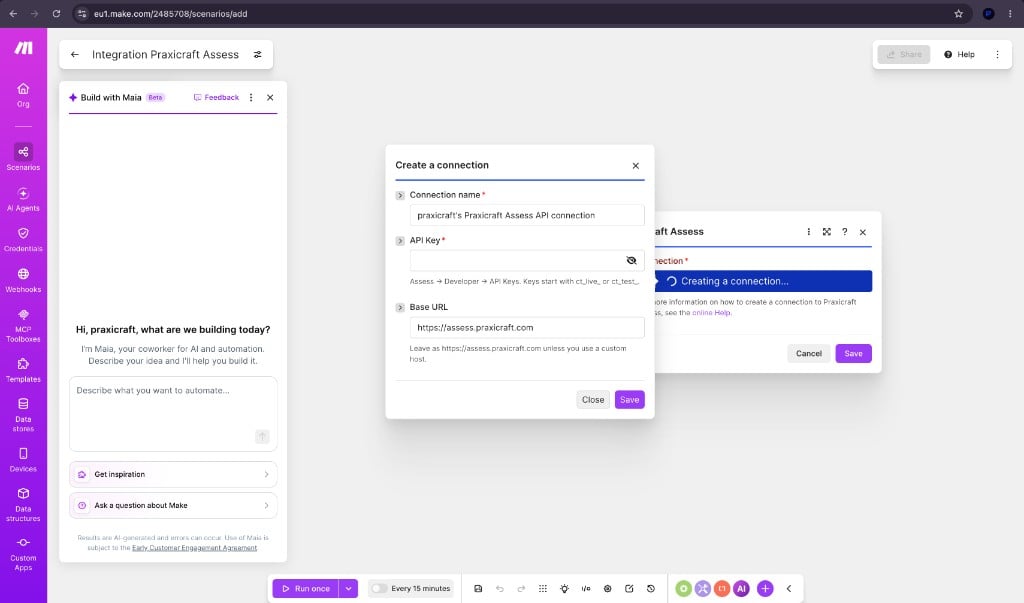Click the purple AI icon in toolbar
1024x603 pixels.
click(x=741, y=589)
